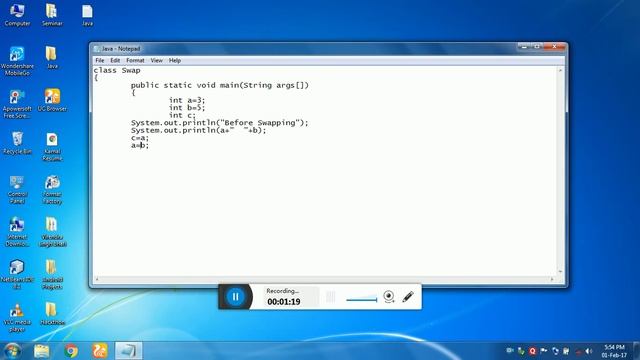
Task: Open Notepad View menu
Action: 156,60
